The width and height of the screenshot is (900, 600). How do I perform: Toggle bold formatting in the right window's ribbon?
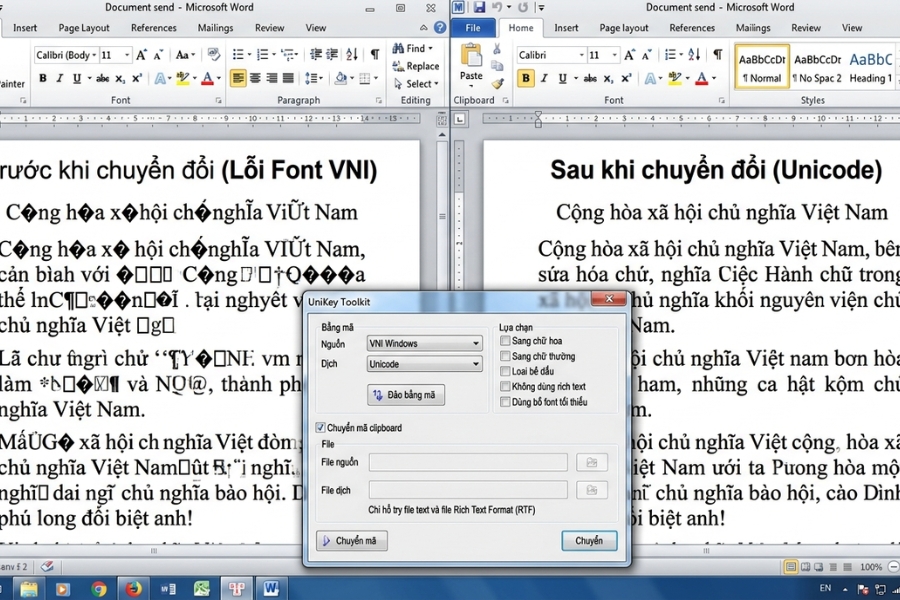tap(525, 77)
